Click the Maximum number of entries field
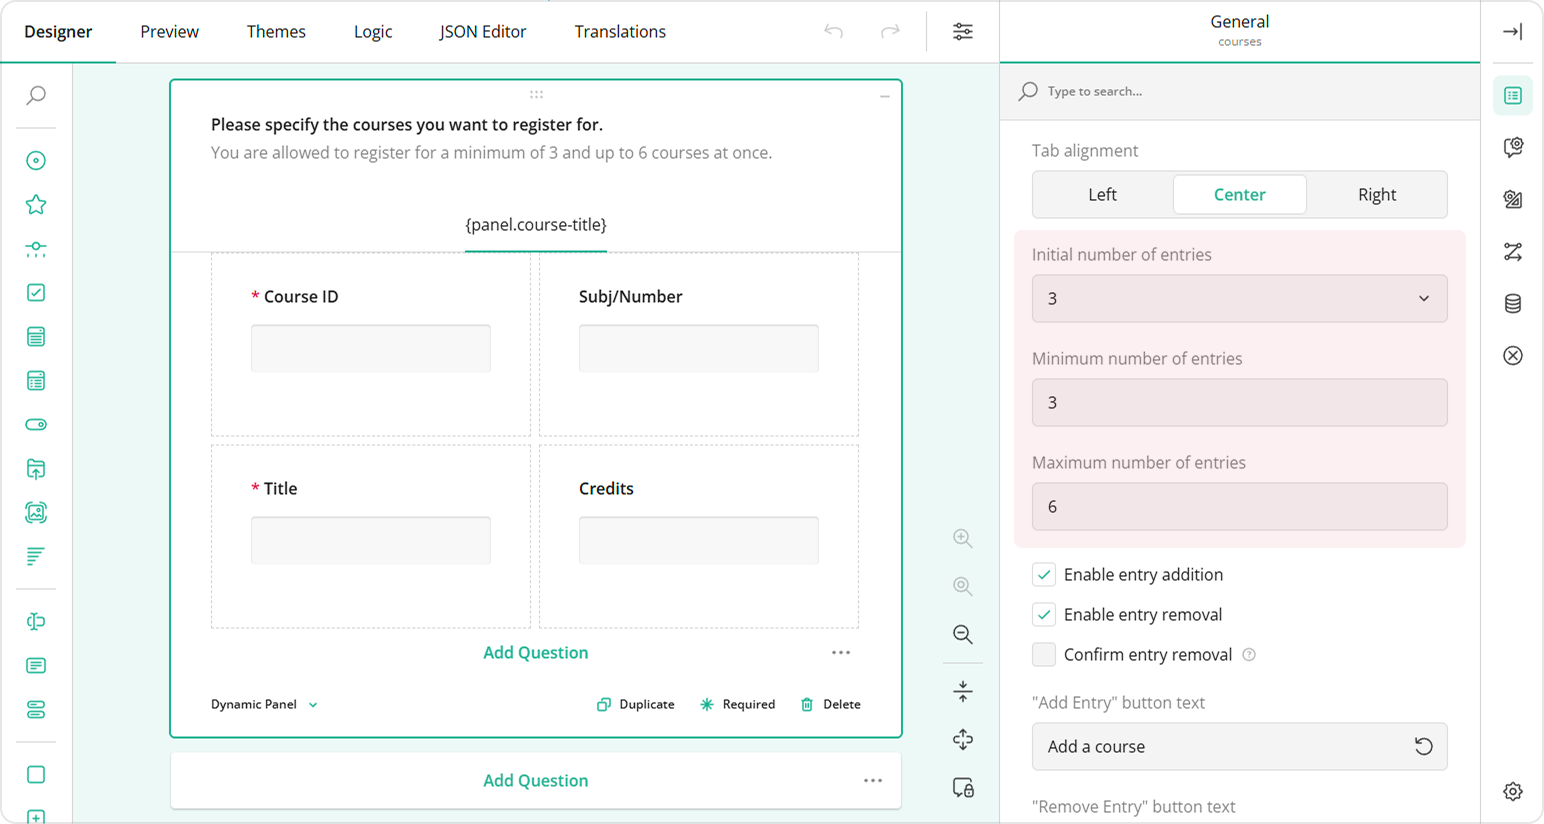The image size is (1544, 824). click(x=1238, y=507)
